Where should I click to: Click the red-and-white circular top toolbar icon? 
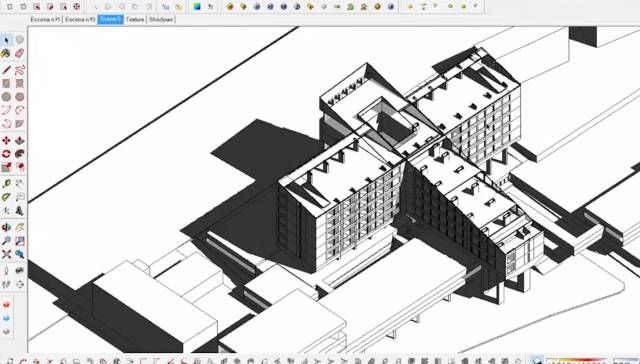(x=77, y=7)
